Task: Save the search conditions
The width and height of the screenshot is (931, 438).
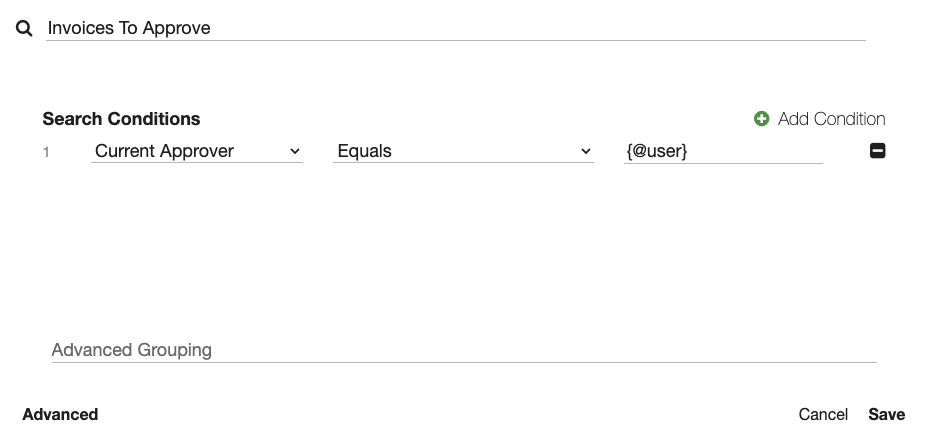Action: click(886, 414)
